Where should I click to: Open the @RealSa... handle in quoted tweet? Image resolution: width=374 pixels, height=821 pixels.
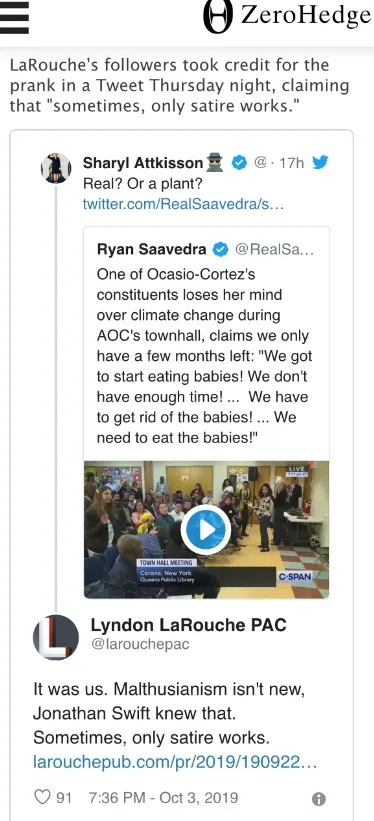[274, 250]
